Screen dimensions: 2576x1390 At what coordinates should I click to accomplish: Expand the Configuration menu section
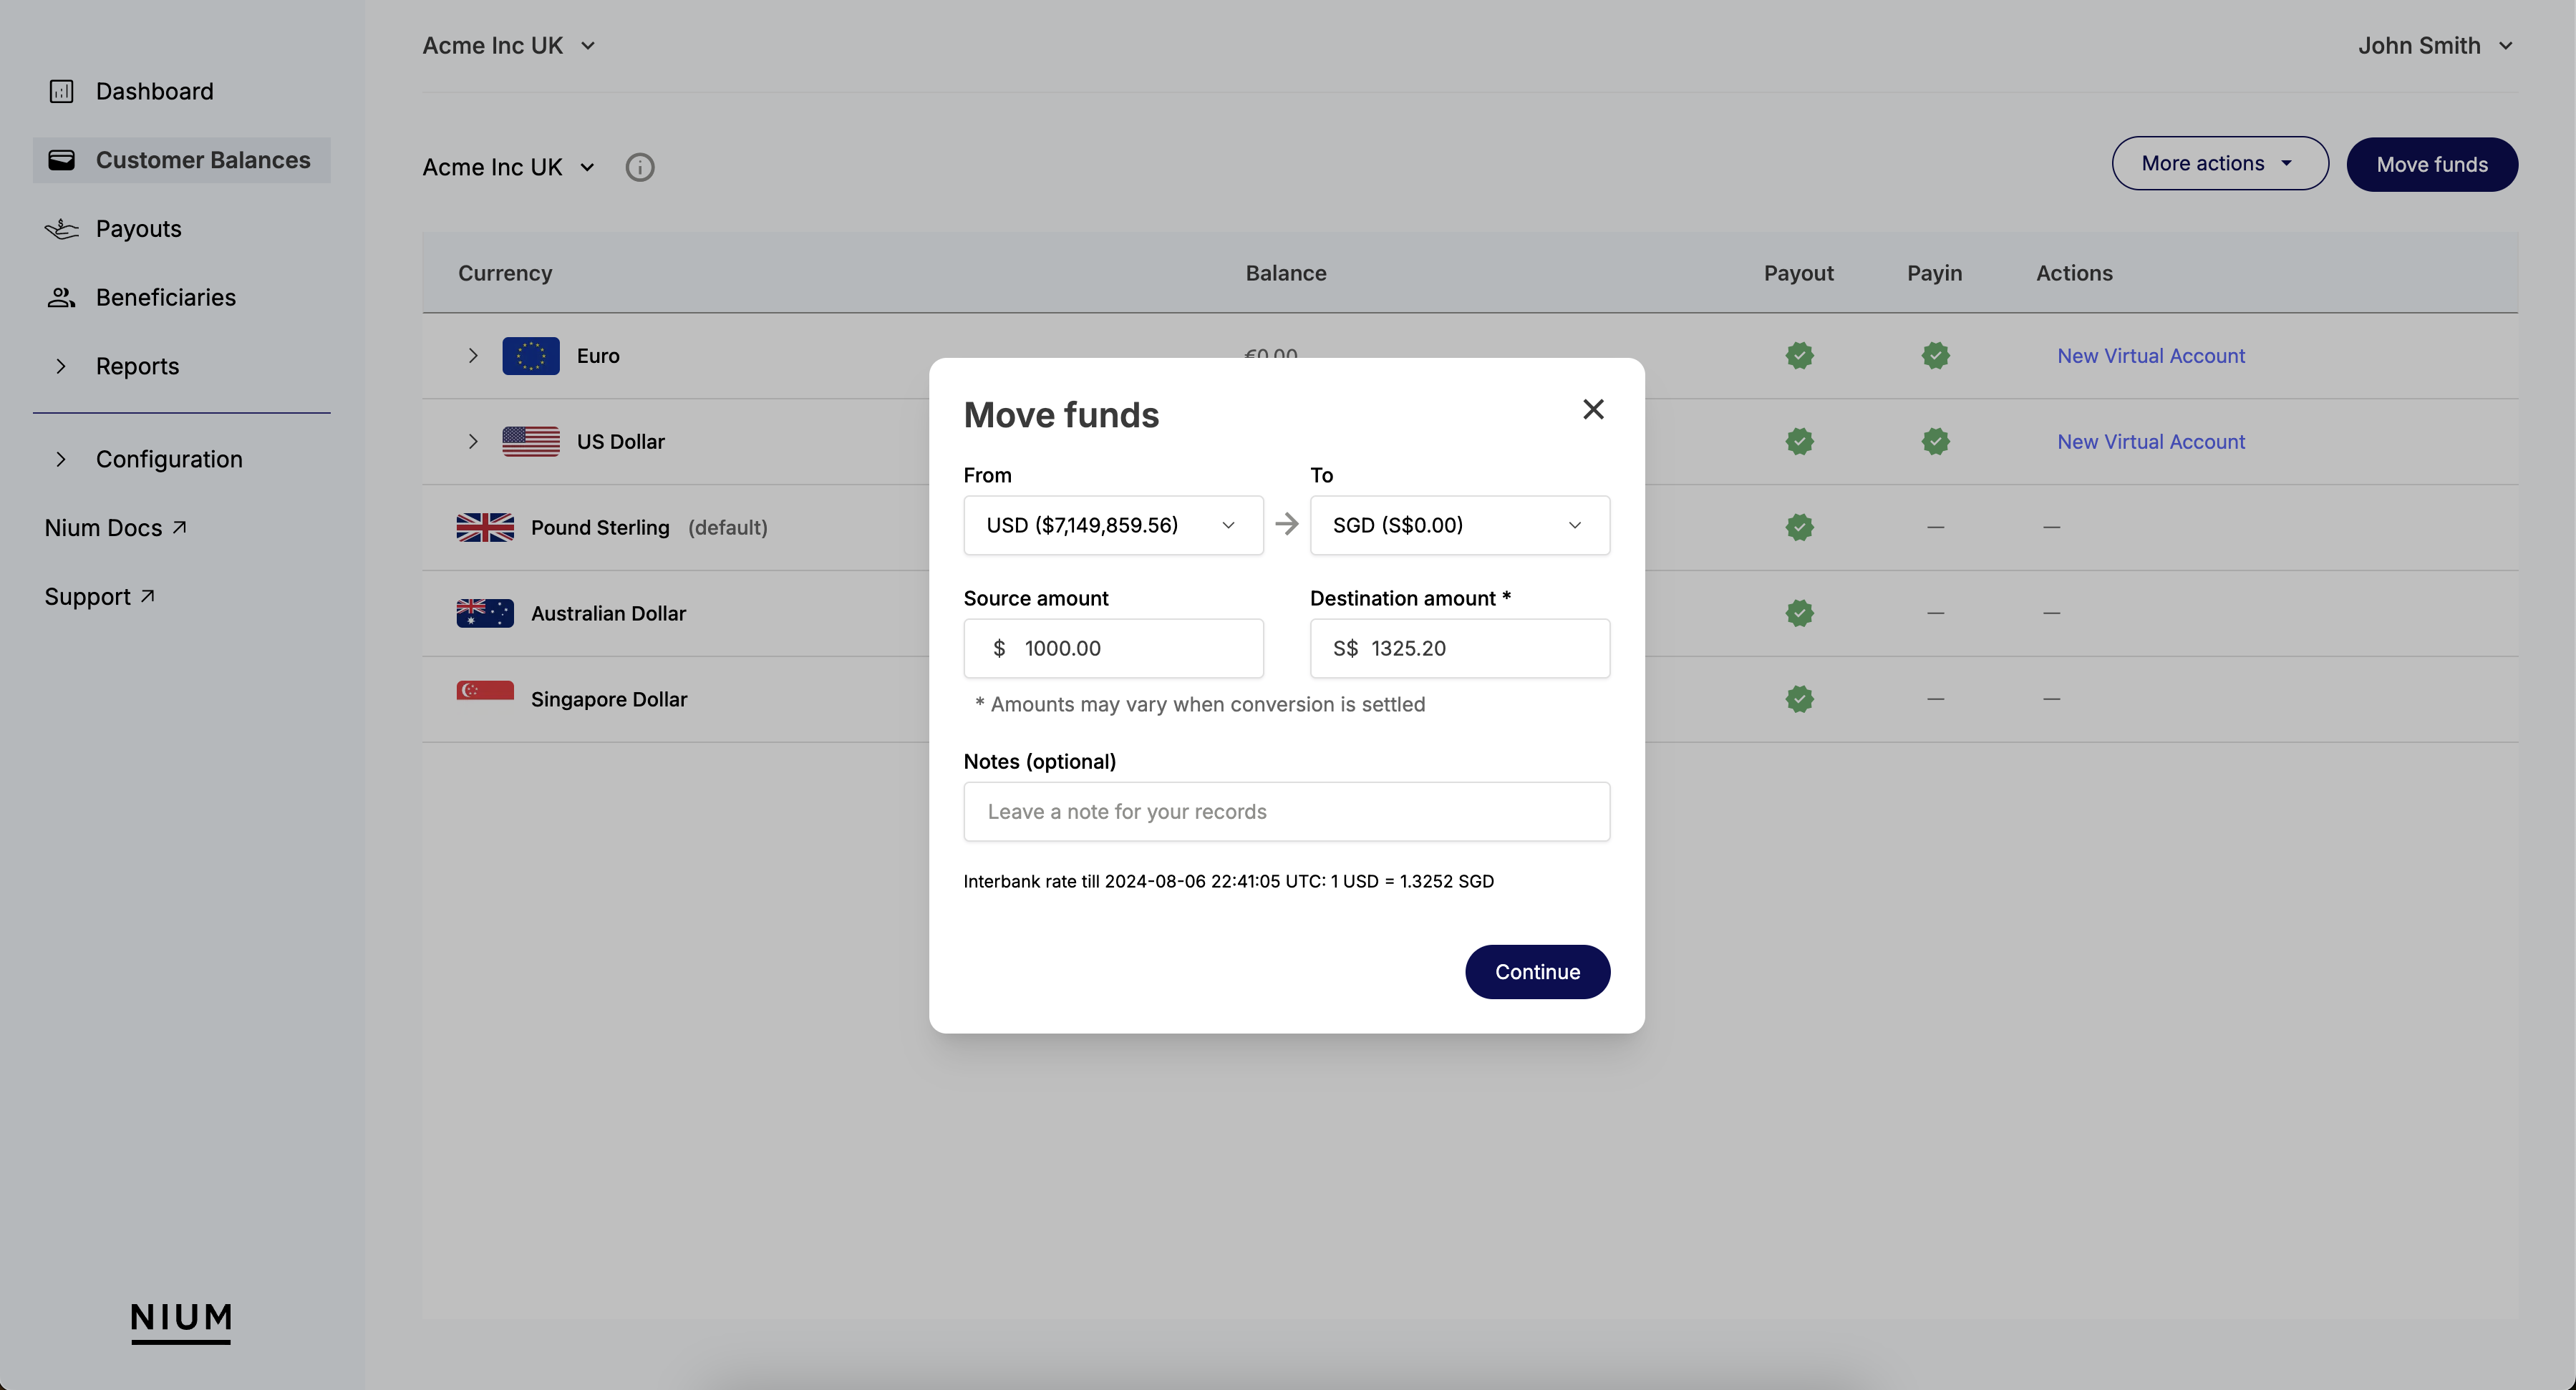point(61,459)
